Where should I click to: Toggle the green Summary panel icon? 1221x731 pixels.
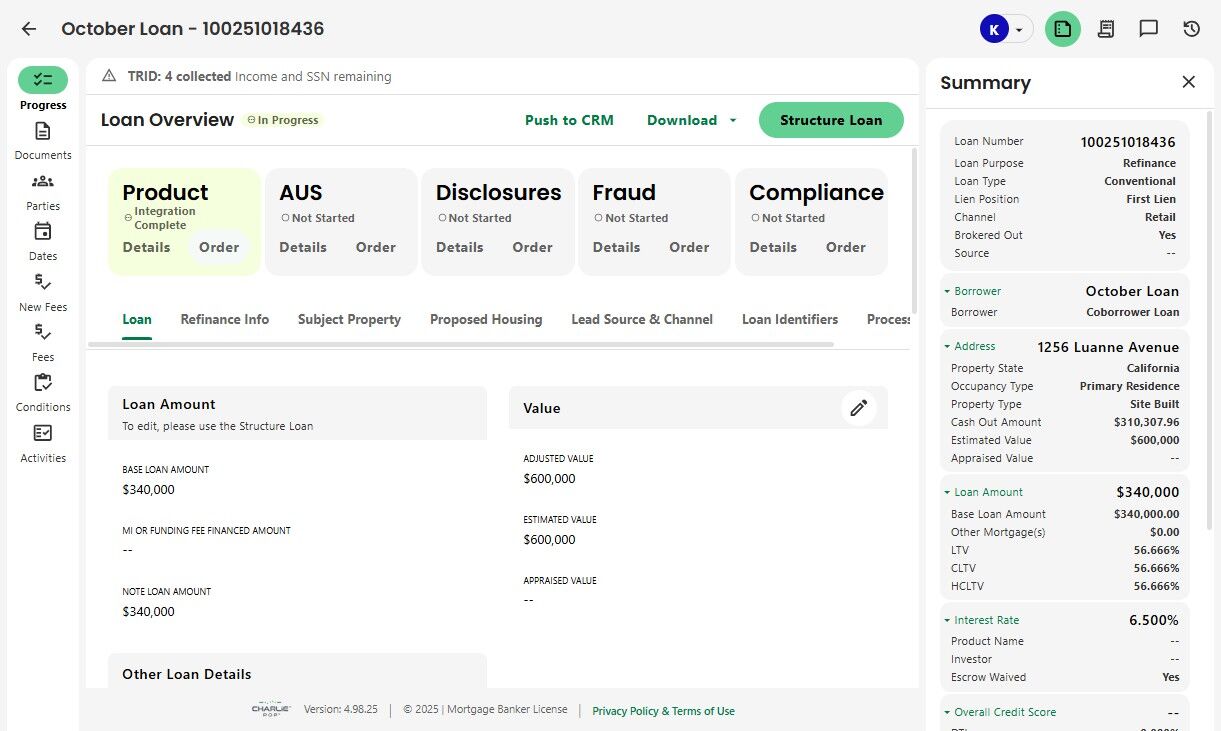[1062, 29]
